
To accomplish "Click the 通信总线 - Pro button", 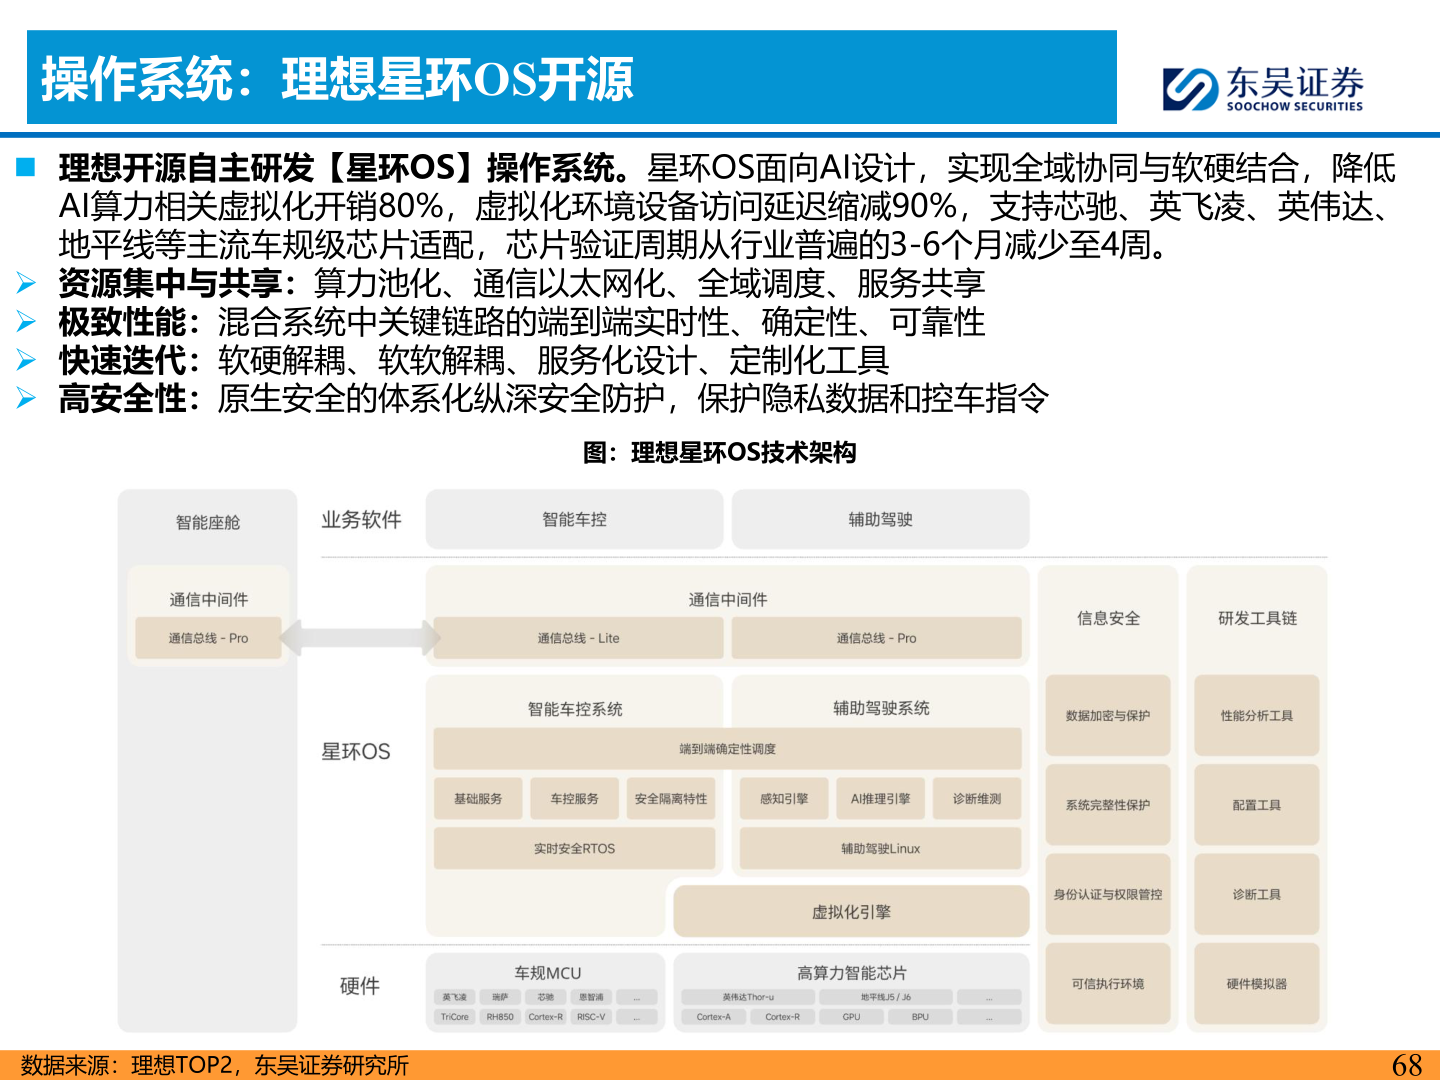I will 875,637.
